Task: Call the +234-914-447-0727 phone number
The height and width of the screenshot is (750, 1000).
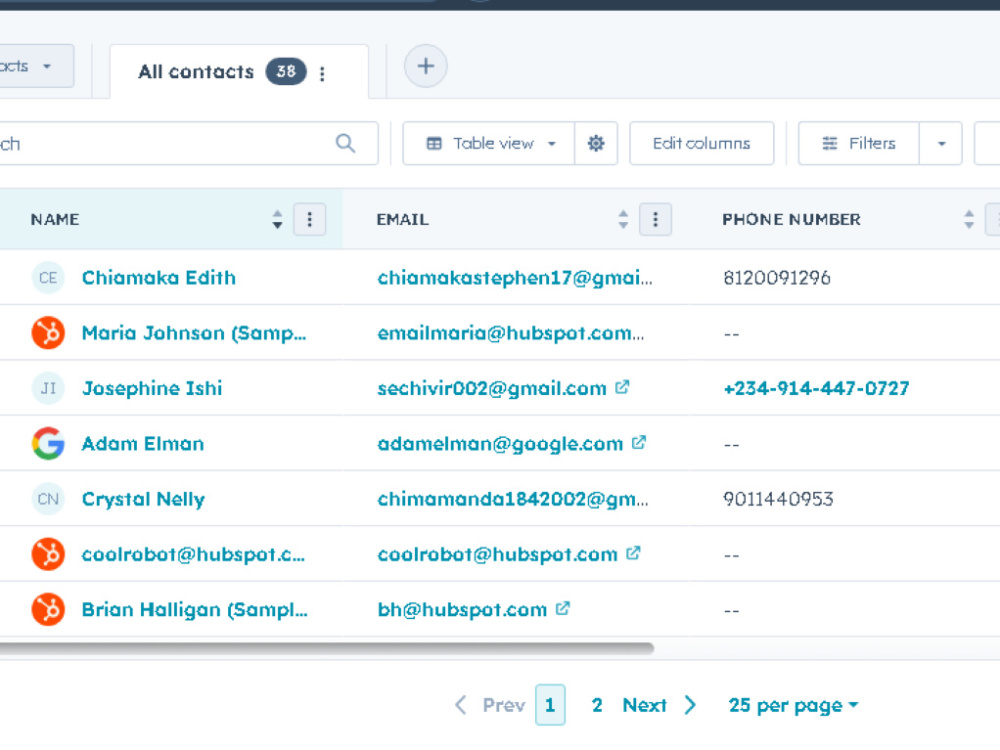Action: tap(816, 388)
